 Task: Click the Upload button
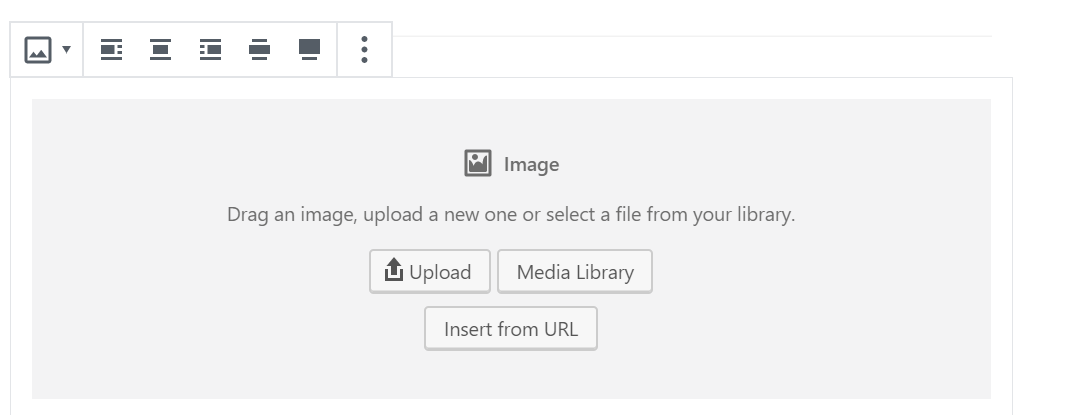pyautogui.click(x=429, y=271)
